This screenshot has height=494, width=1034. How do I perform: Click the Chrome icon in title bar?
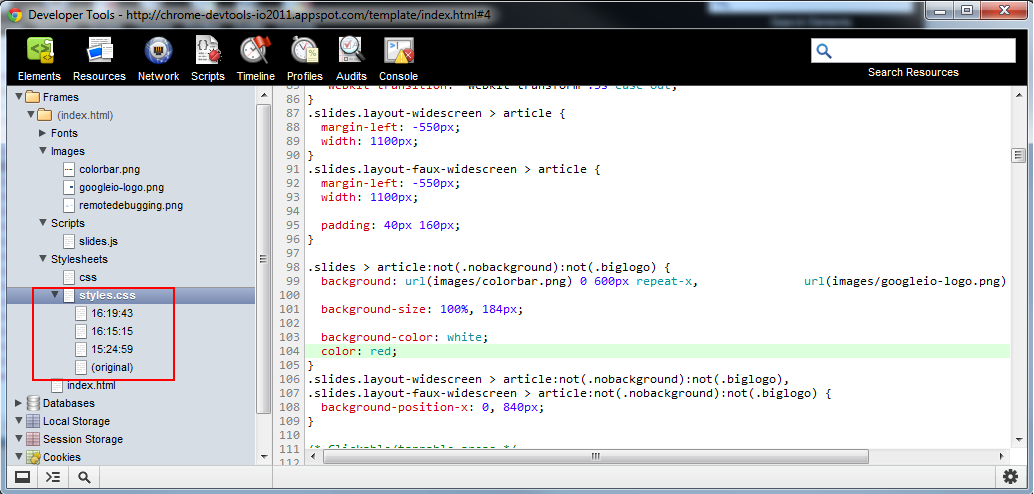coord(13,14)
